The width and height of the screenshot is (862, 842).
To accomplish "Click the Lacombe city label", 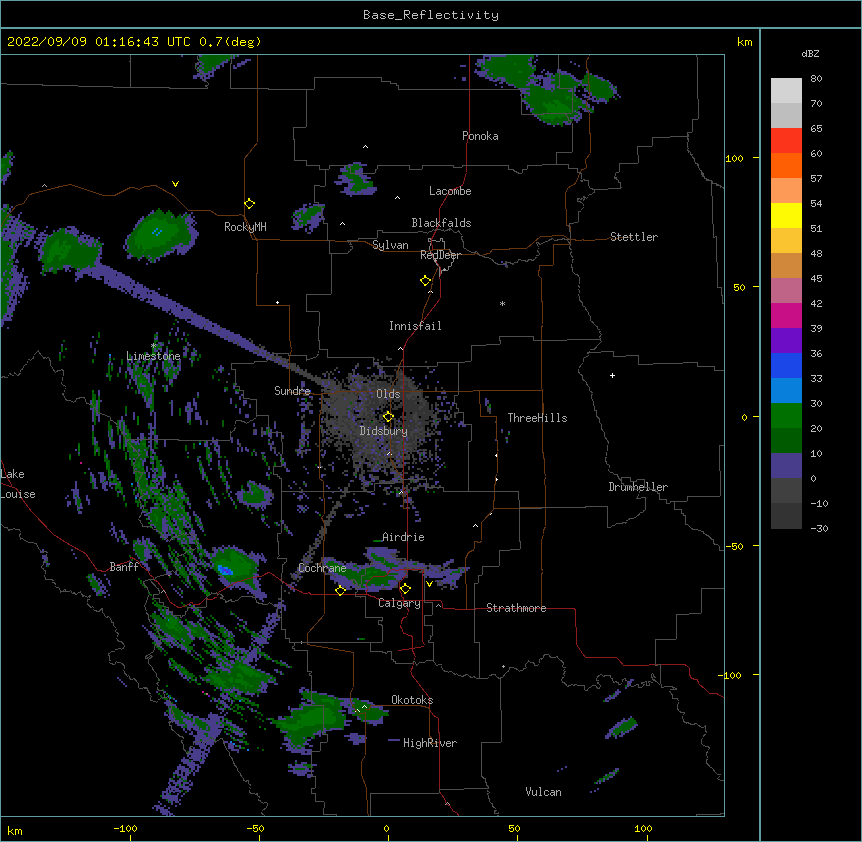I will (x=450, y=191).
